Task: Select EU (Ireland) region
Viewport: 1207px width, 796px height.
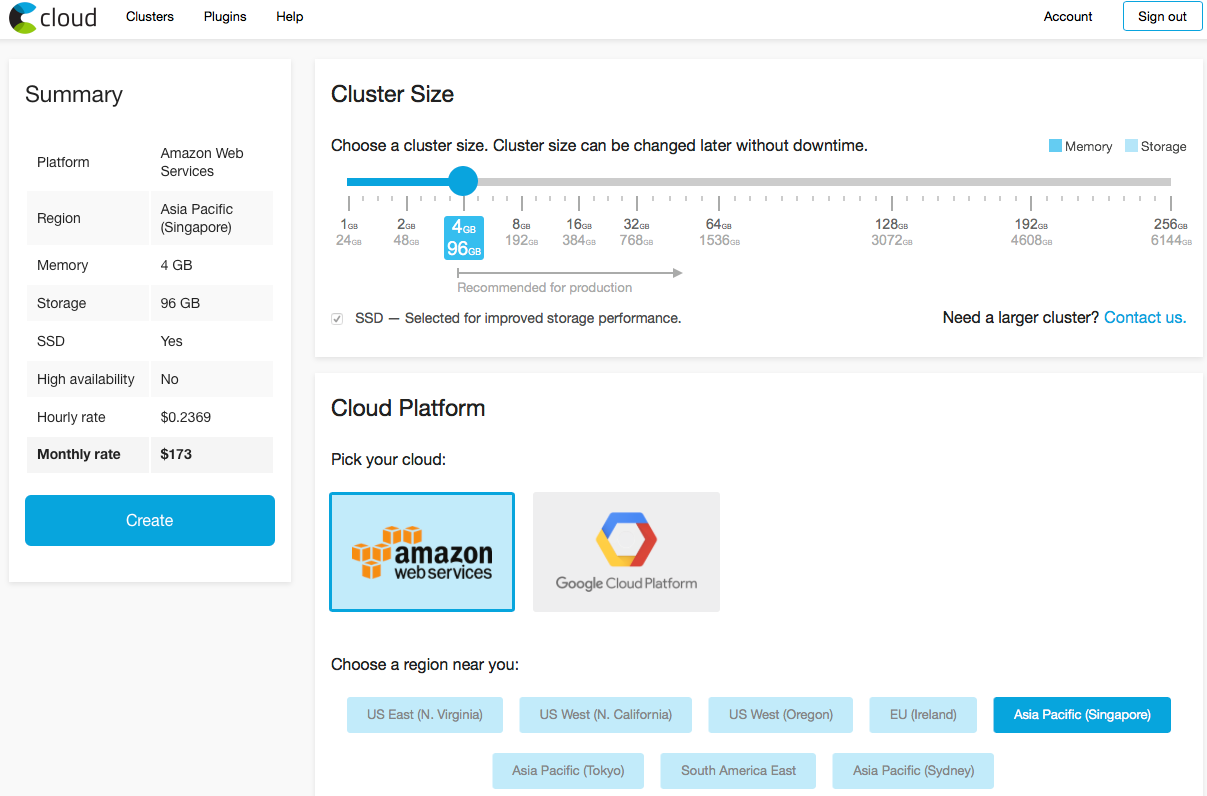Action: (923, 715)
